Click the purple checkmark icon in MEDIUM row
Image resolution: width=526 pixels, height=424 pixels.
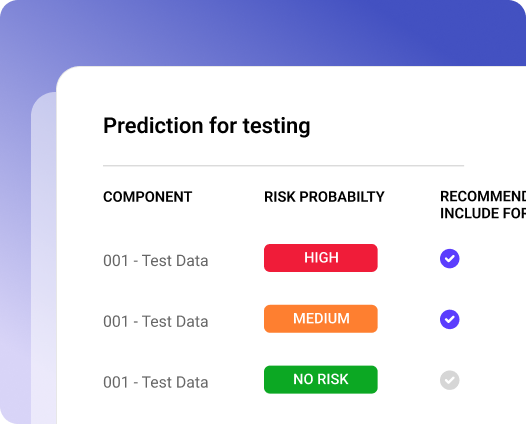(450, 319)
